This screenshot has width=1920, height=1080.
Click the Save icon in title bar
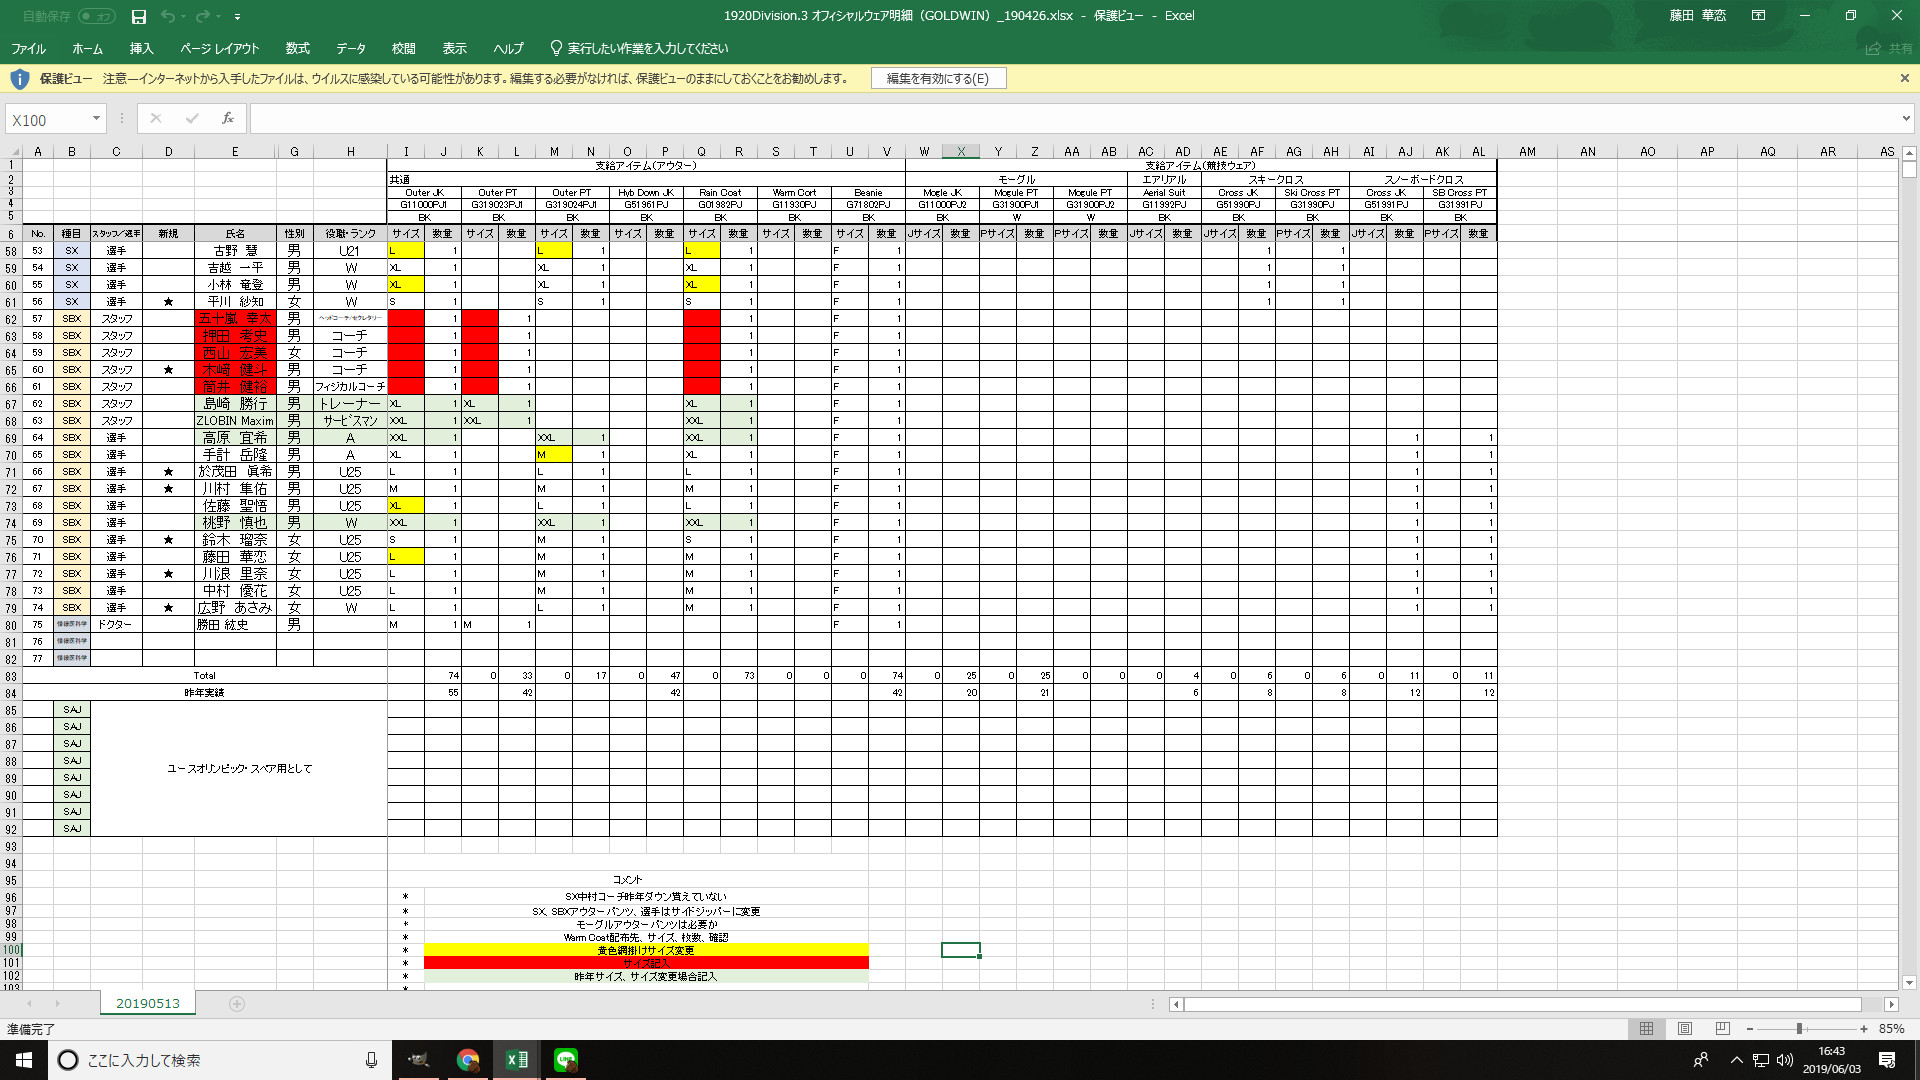139,16
